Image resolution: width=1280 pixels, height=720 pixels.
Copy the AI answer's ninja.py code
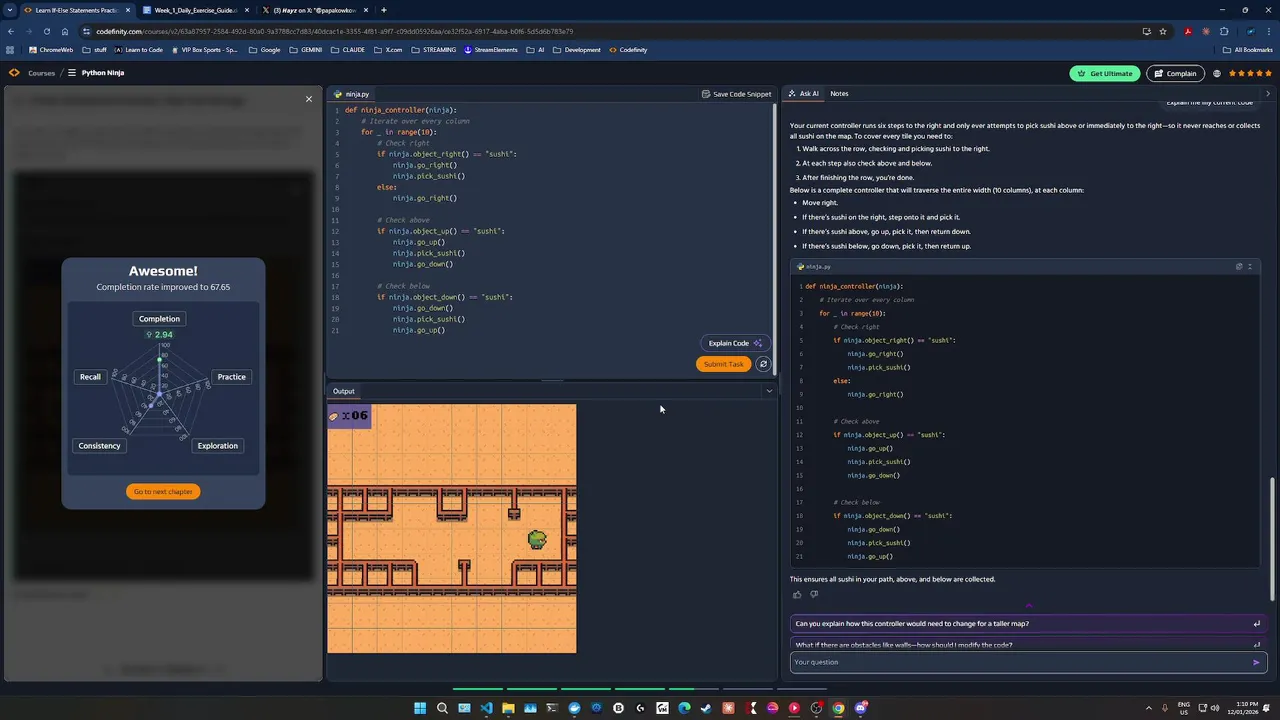coord(1239,267)
